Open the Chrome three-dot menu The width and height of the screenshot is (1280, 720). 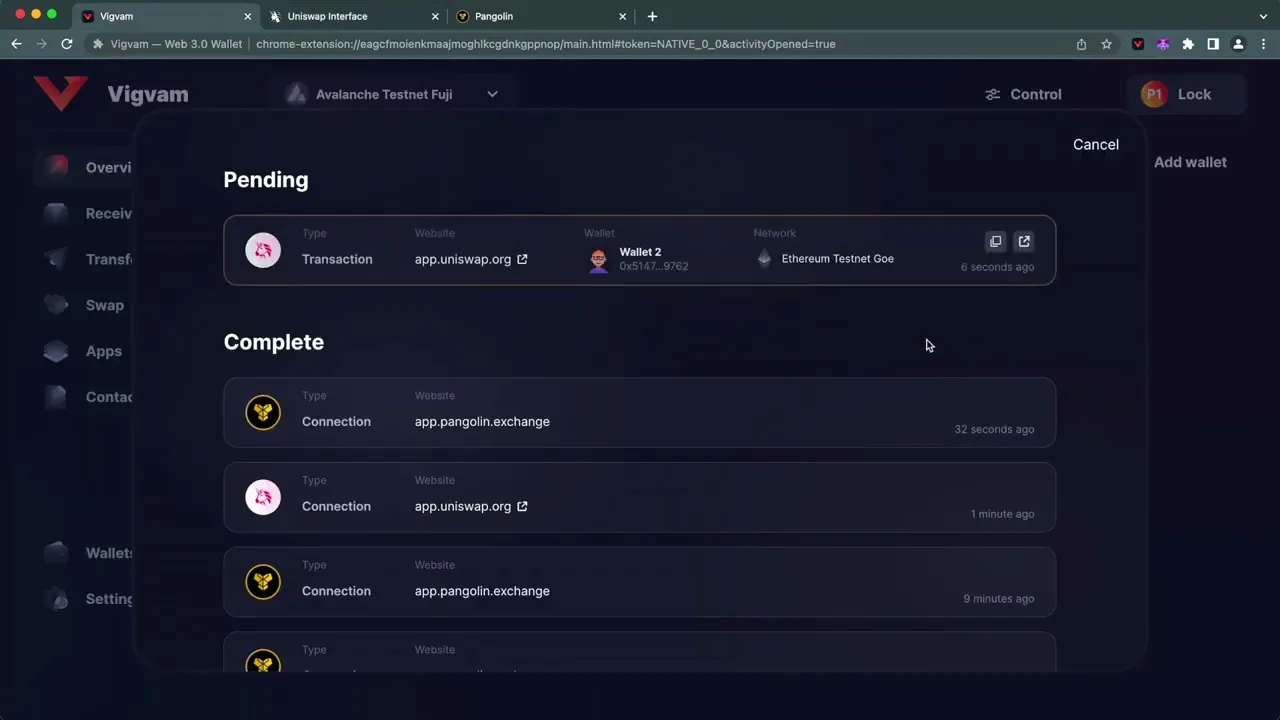1264,44
